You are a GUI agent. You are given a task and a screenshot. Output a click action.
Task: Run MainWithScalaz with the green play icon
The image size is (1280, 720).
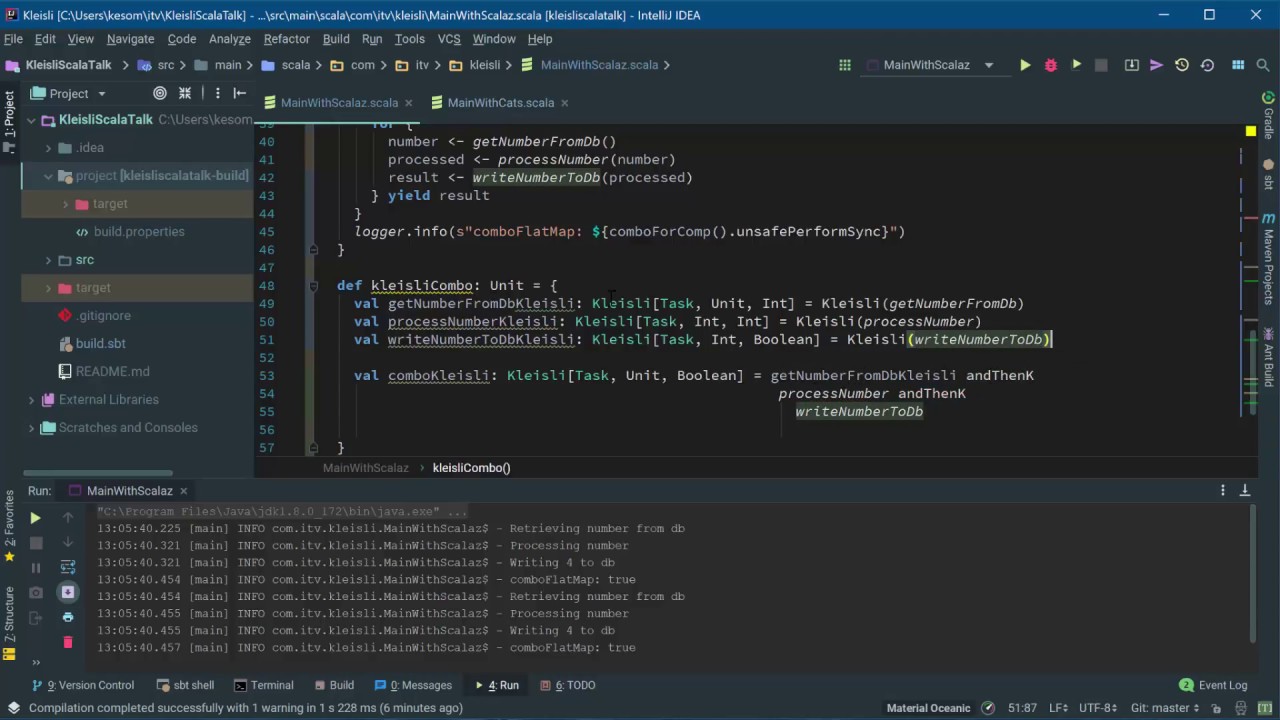click(1025, 65)
